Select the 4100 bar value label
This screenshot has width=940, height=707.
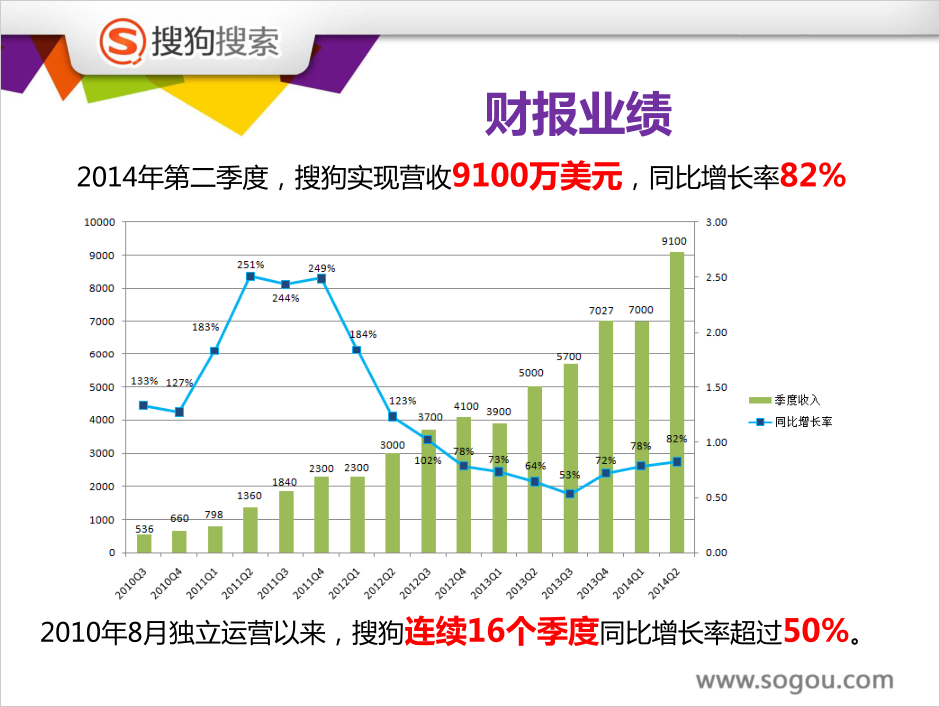(x=466, y=407)
